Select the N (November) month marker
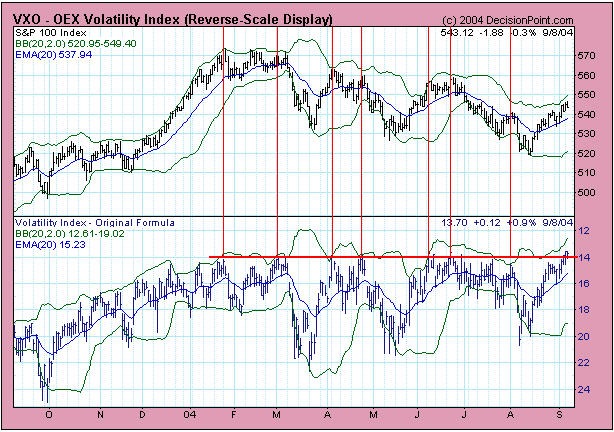614x432 pixels. pyautogui.click(x=100, y=414)
